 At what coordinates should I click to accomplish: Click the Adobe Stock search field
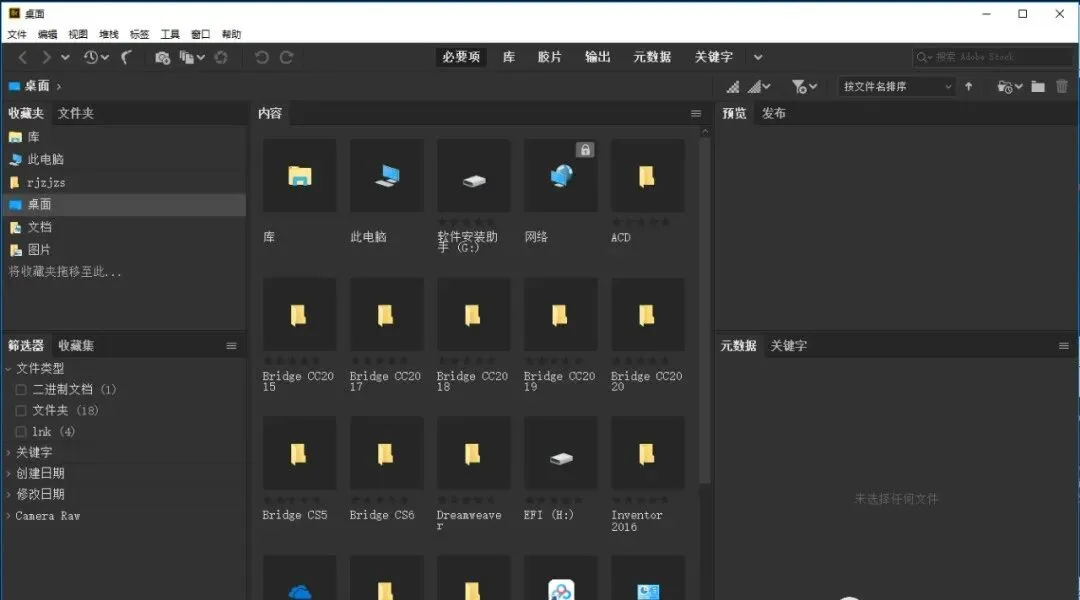tap(993, 57)
